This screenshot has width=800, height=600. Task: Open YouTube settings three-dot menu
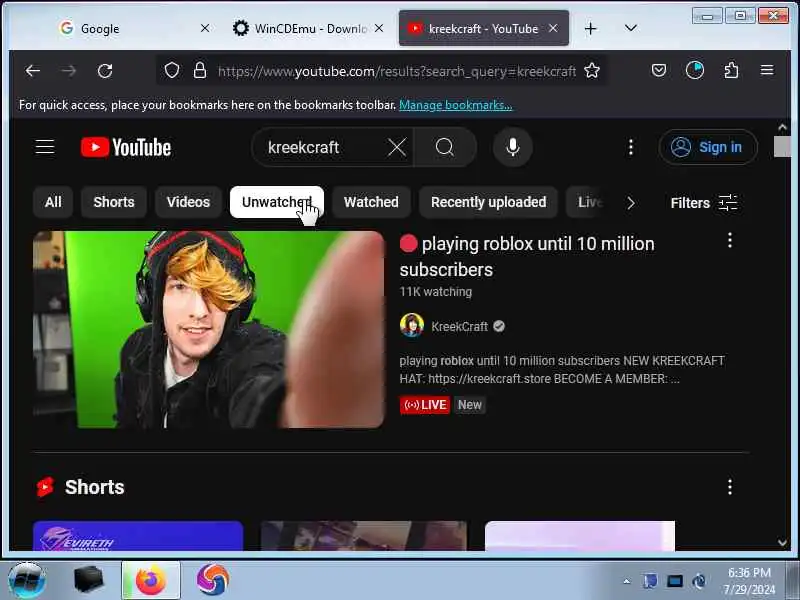(x=631, y=147)
